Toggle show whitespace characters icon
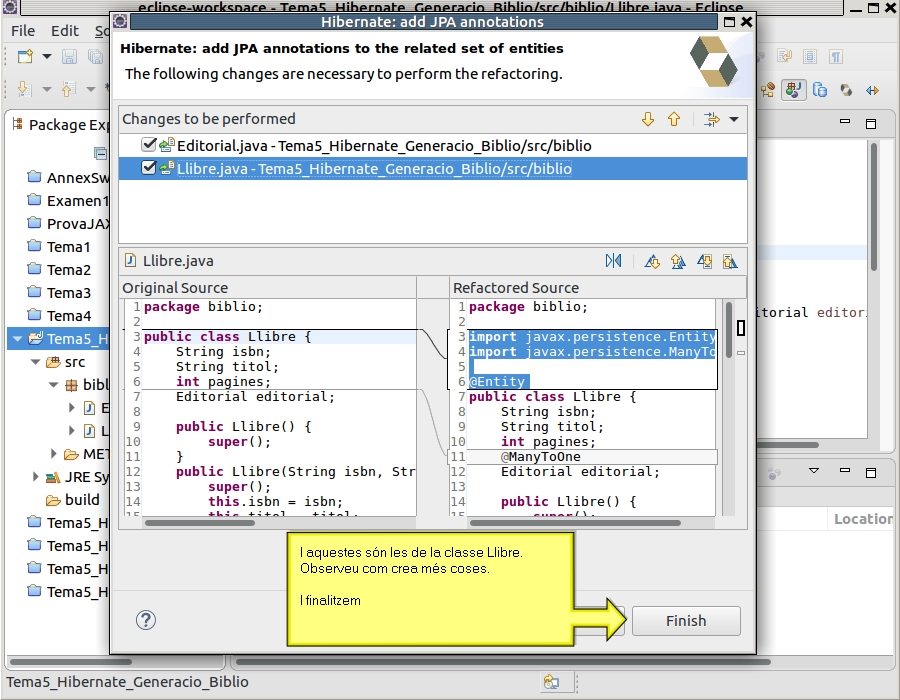This screenshot has height=700, width=900. [836, 56]
